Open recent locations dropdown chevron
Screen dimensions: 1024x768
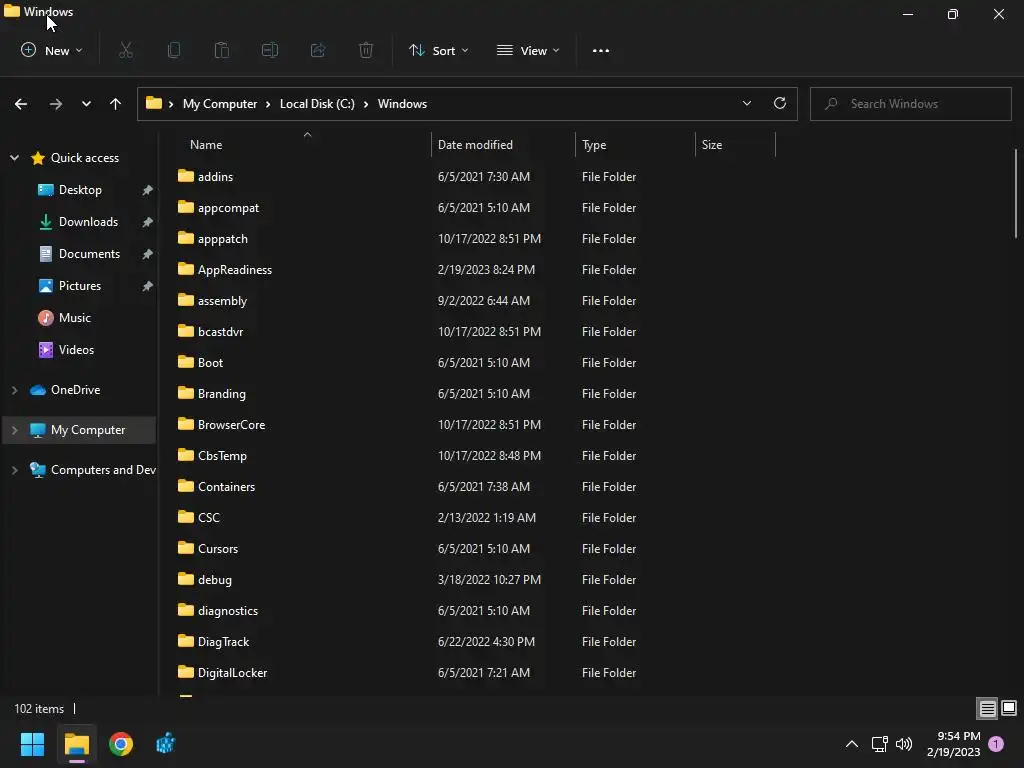pos(86,104)
